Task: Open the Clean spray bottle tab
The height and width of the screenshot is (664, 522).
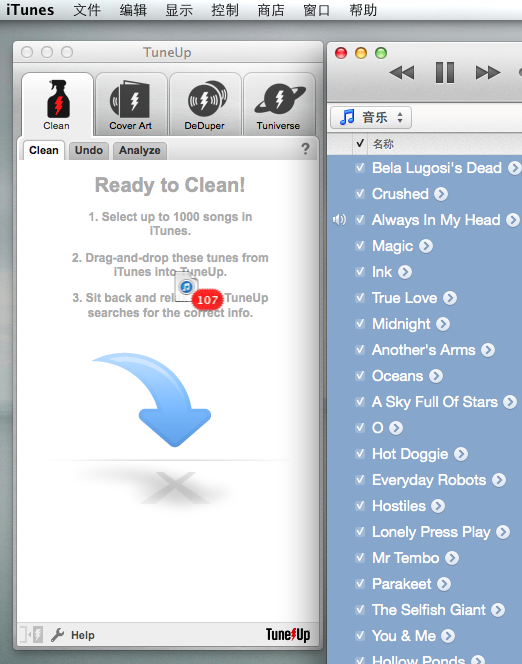Action: pos(57,104)
